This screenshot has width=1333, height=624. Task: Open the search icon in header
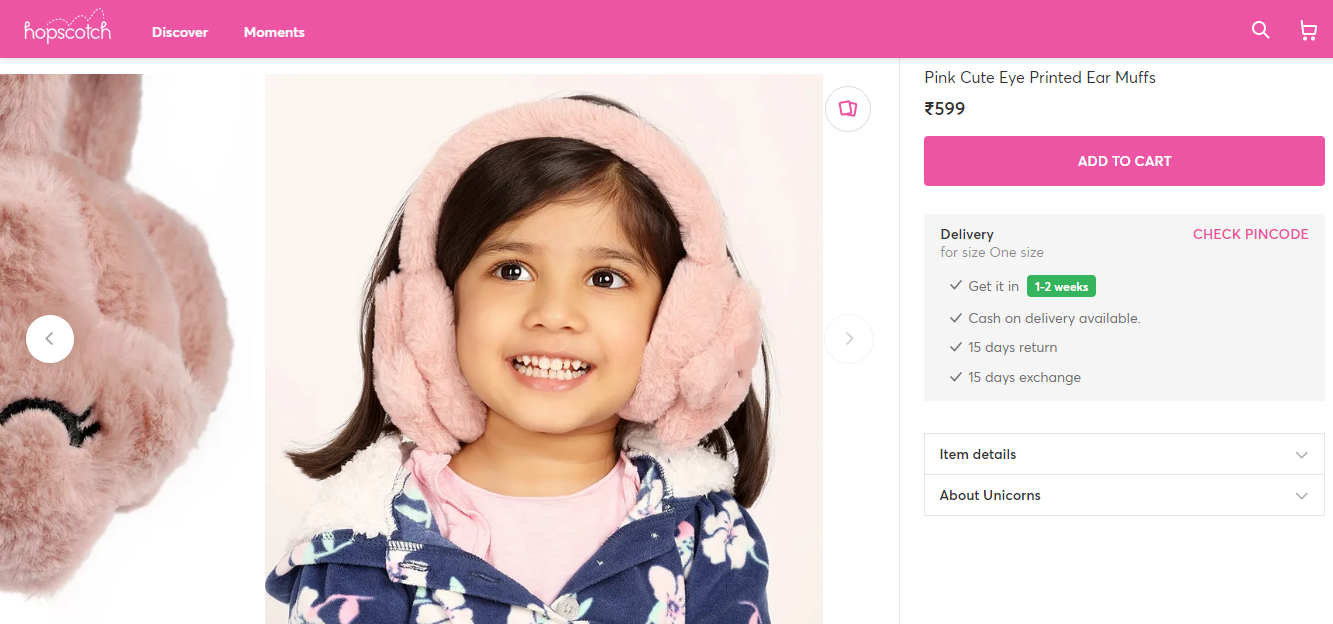1260,30
